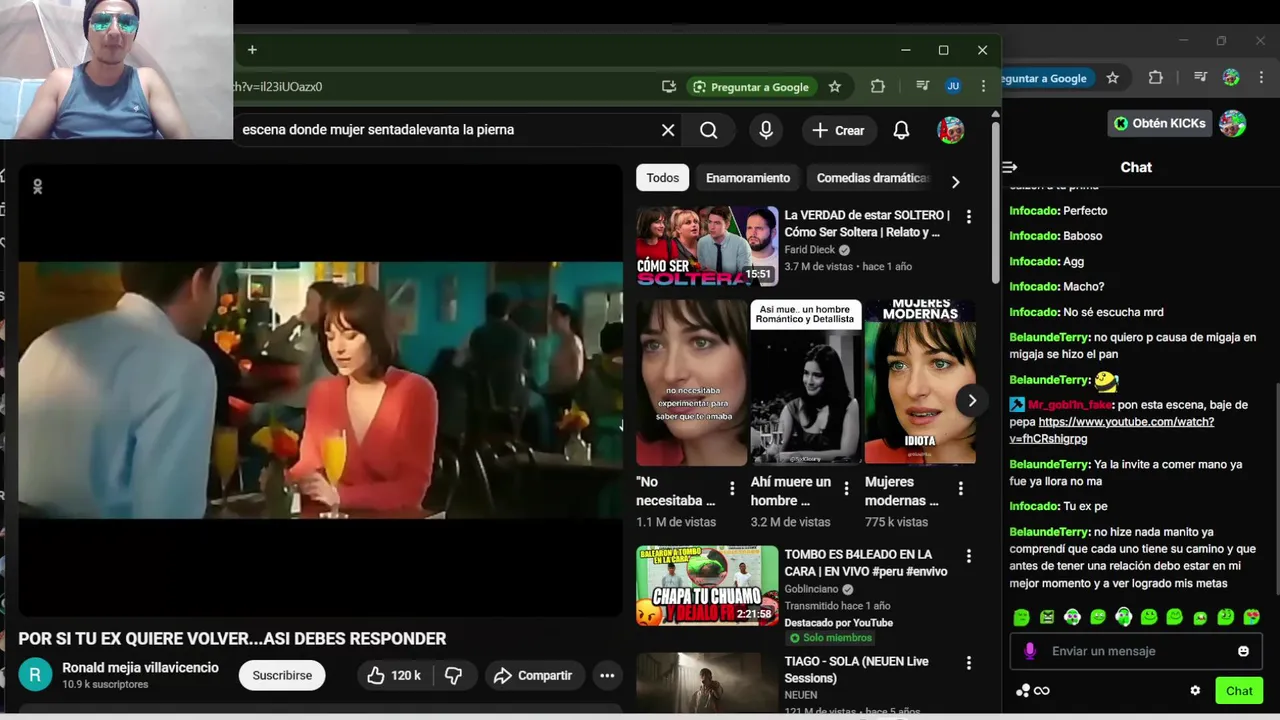Open the 'Ahí muere un hombre' Short
This screenshot has height=720, width=1280.
[x=806, y=382]
